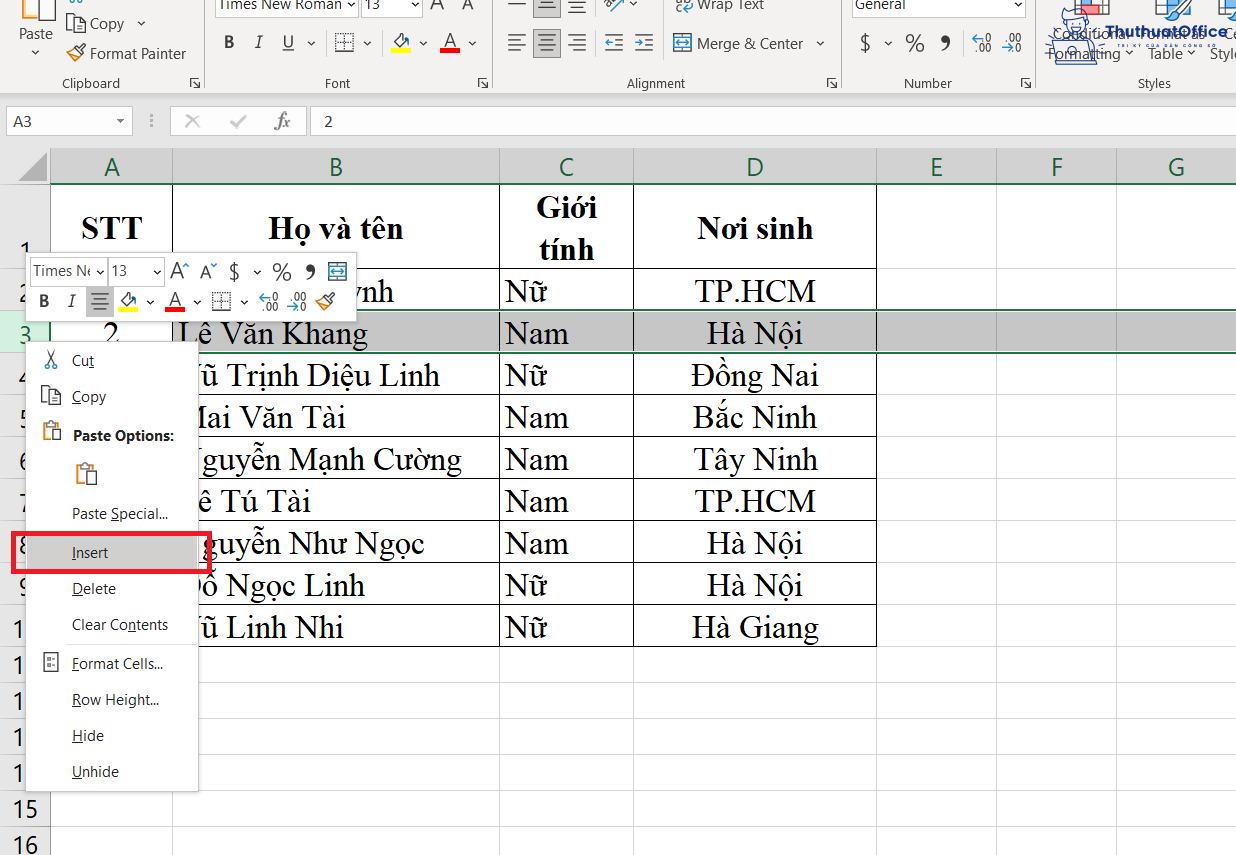Select the Merge & Center command

point(743,43)
